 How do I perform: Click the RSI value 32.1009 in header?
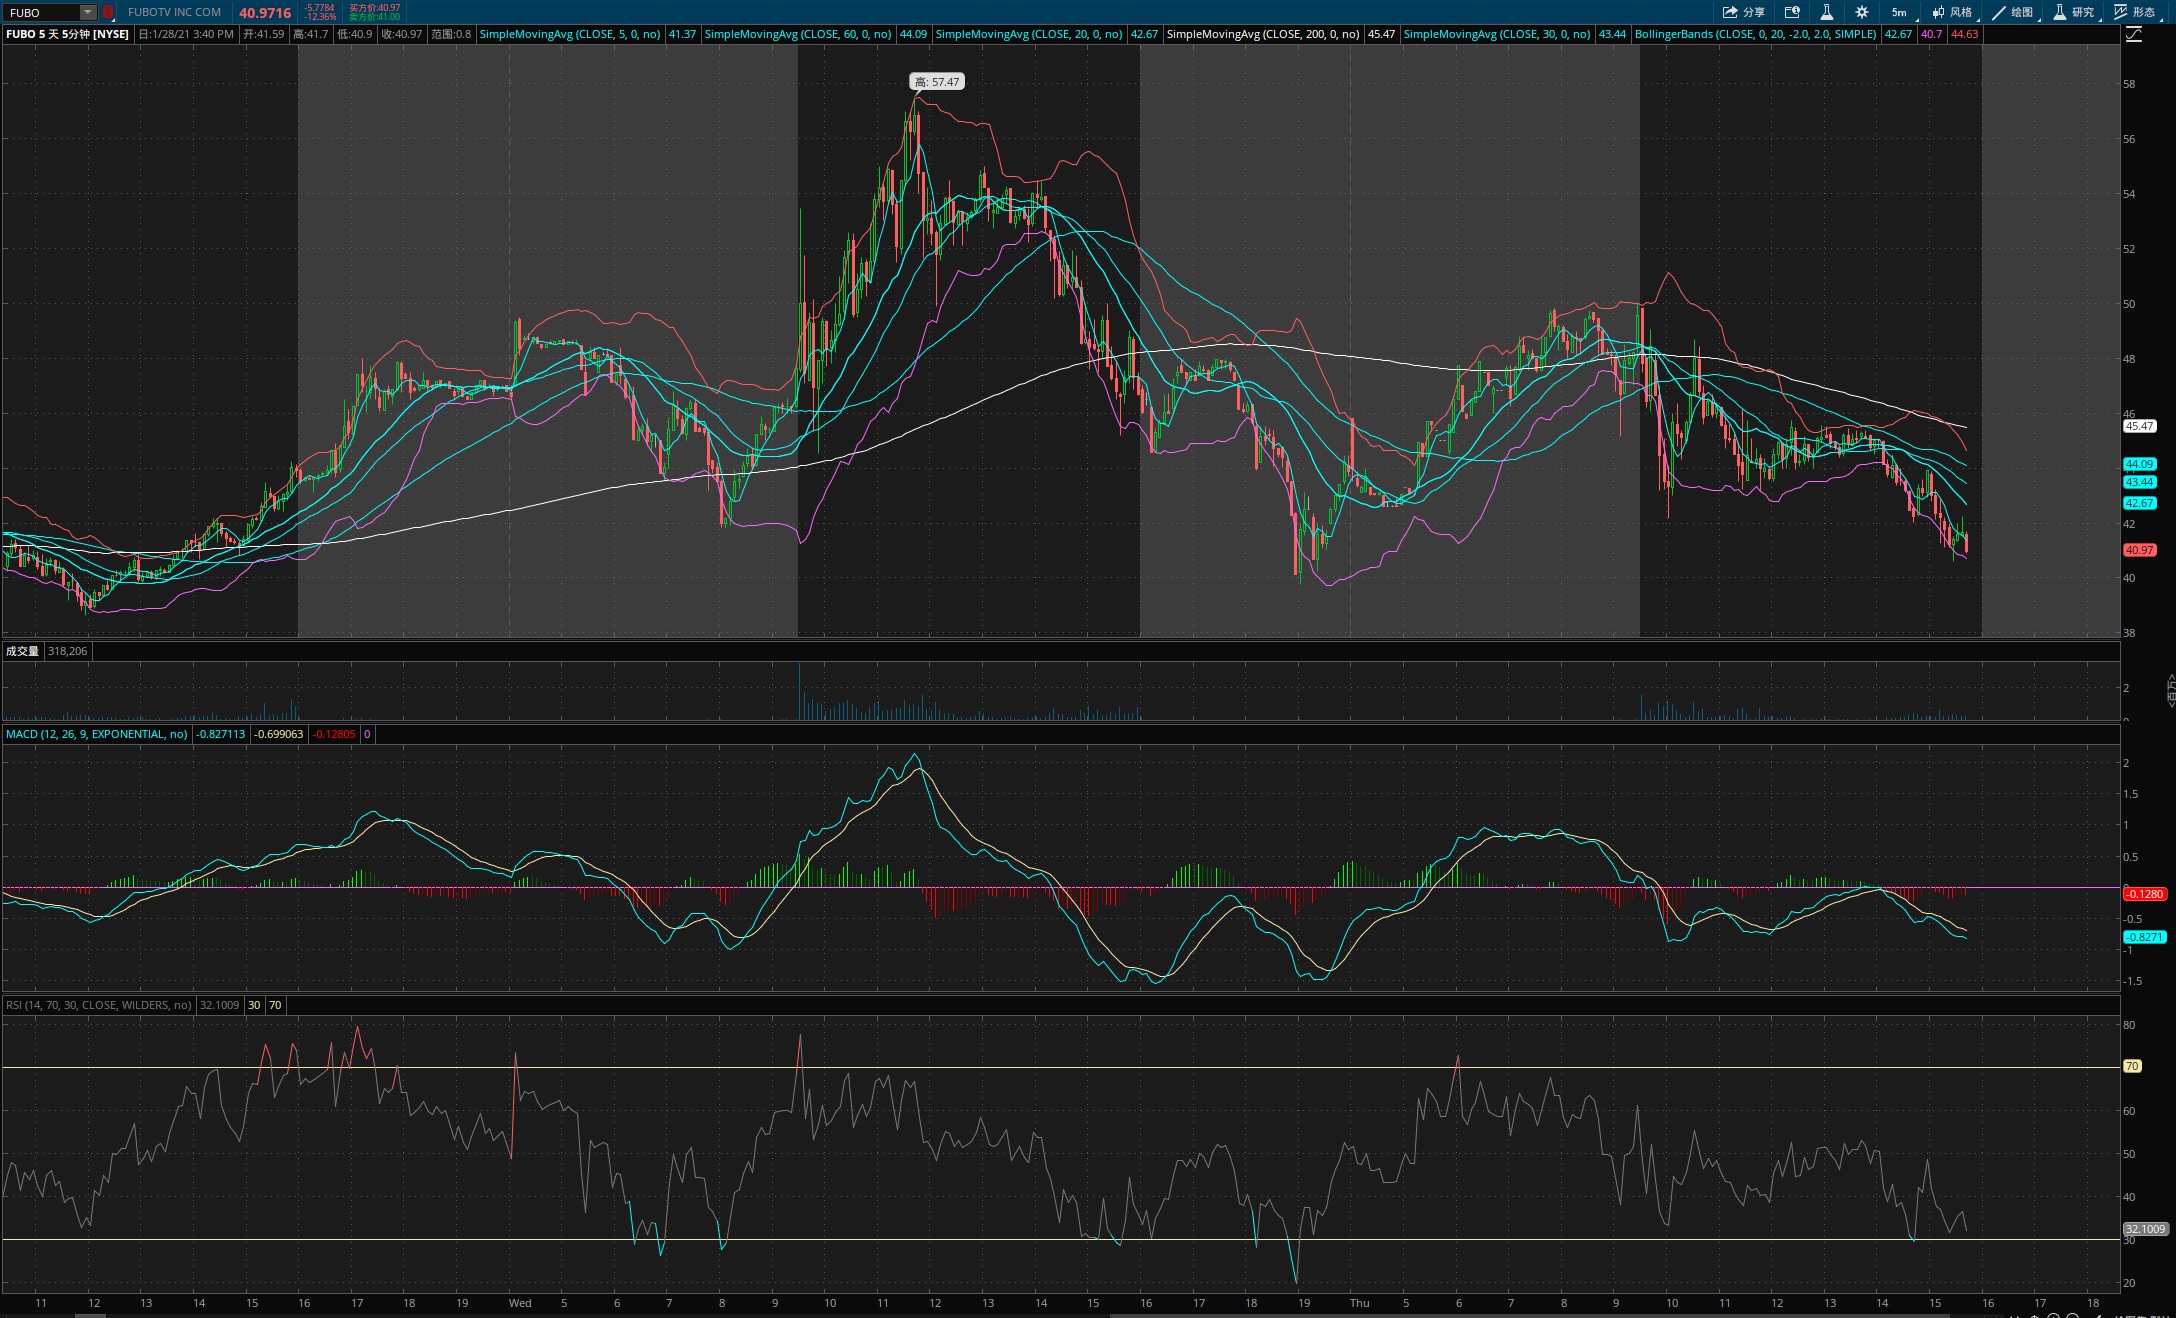click(x=220, y=1005)
